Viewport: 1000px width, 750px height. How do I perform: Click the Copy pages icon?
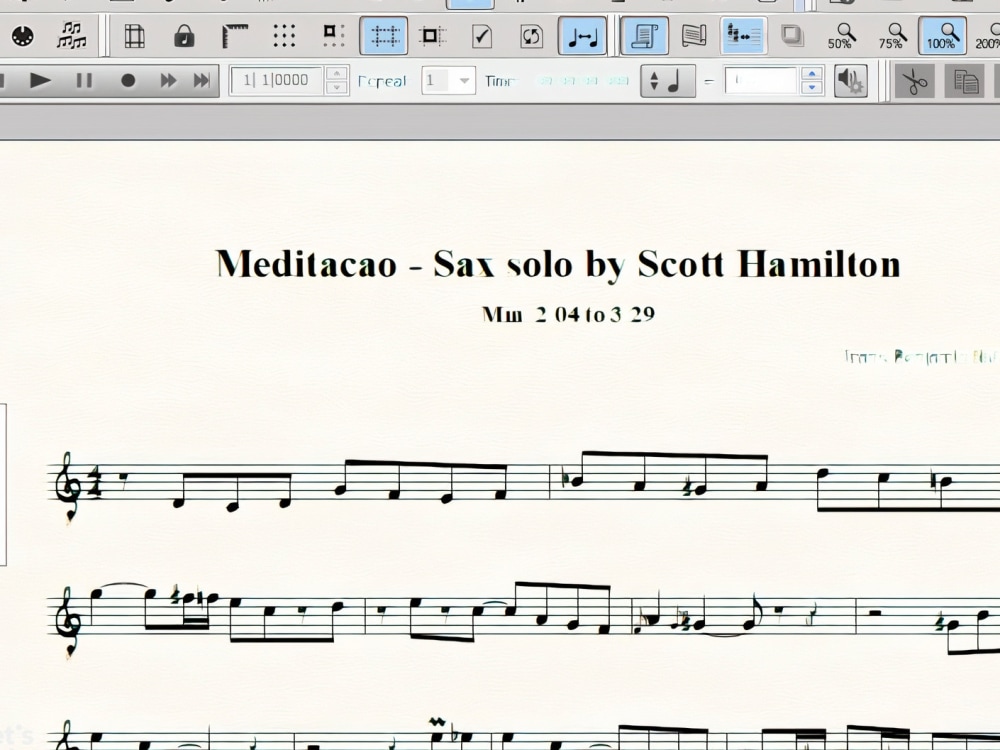[965, 82]
